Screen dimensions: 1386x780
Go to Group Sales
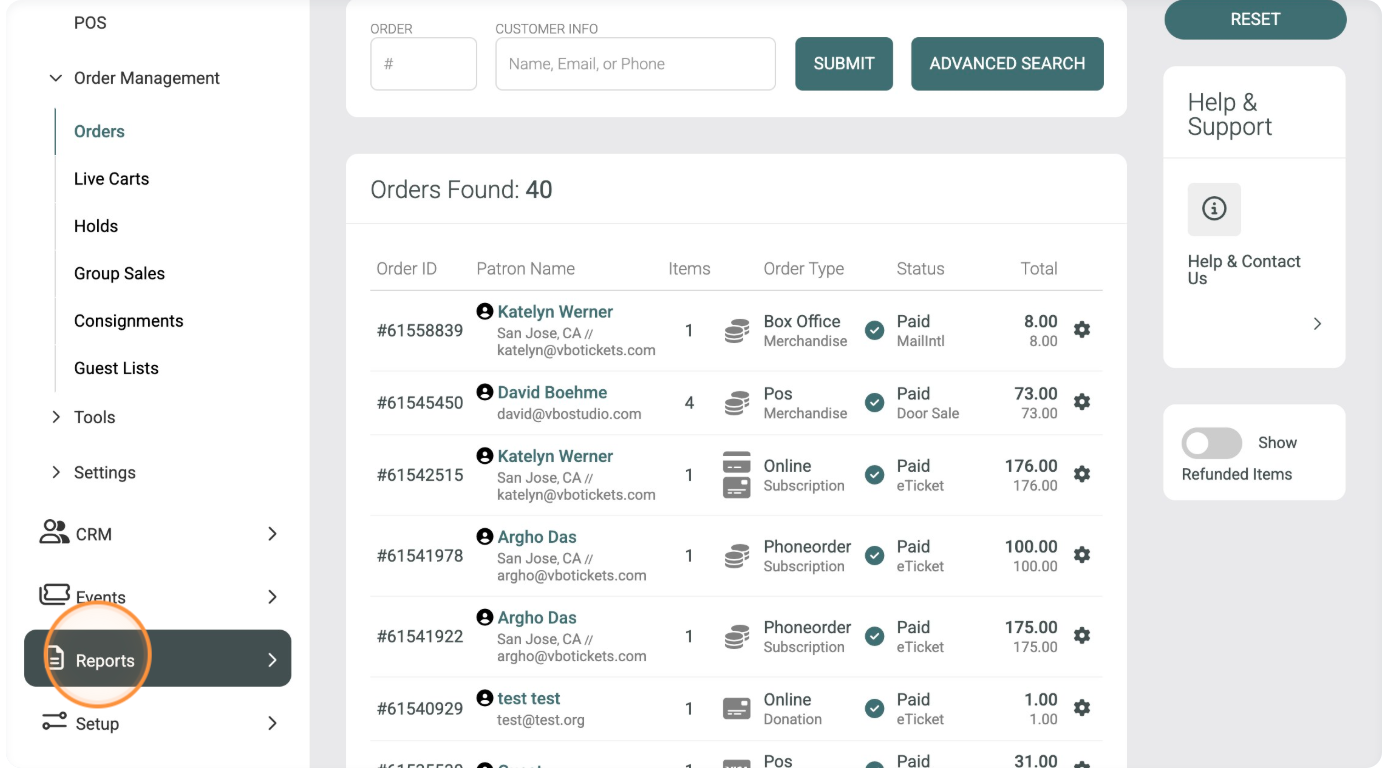pos(119,273)
